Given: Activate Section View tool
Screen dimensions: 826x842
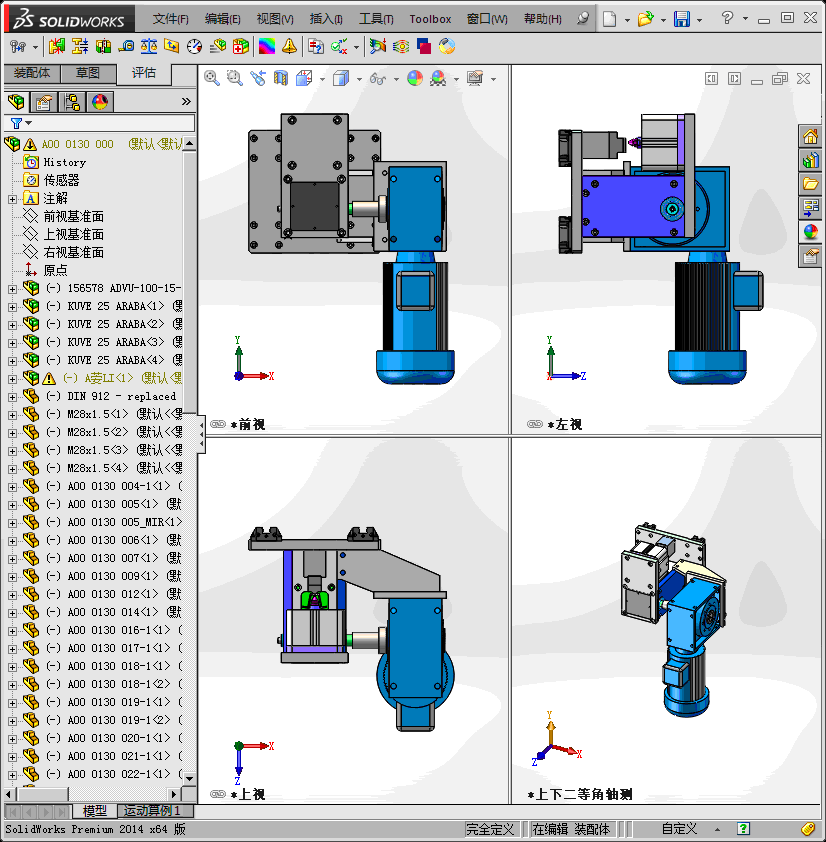Looking at the screenshot, I should (281, 78).
